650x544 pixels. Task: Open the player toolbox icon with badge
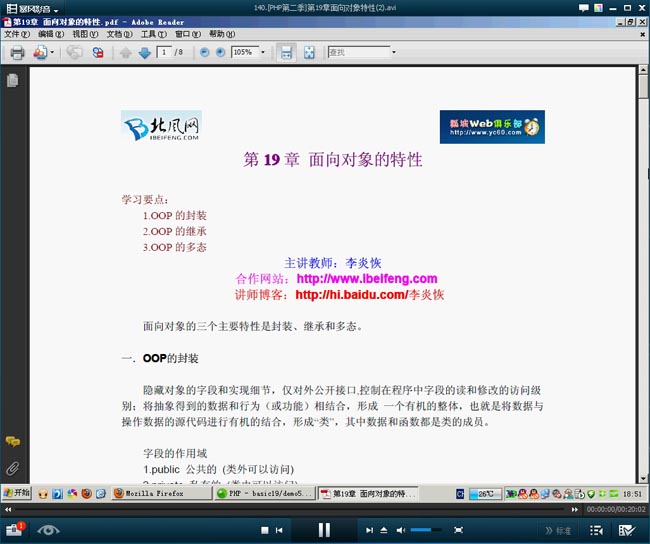14,529
